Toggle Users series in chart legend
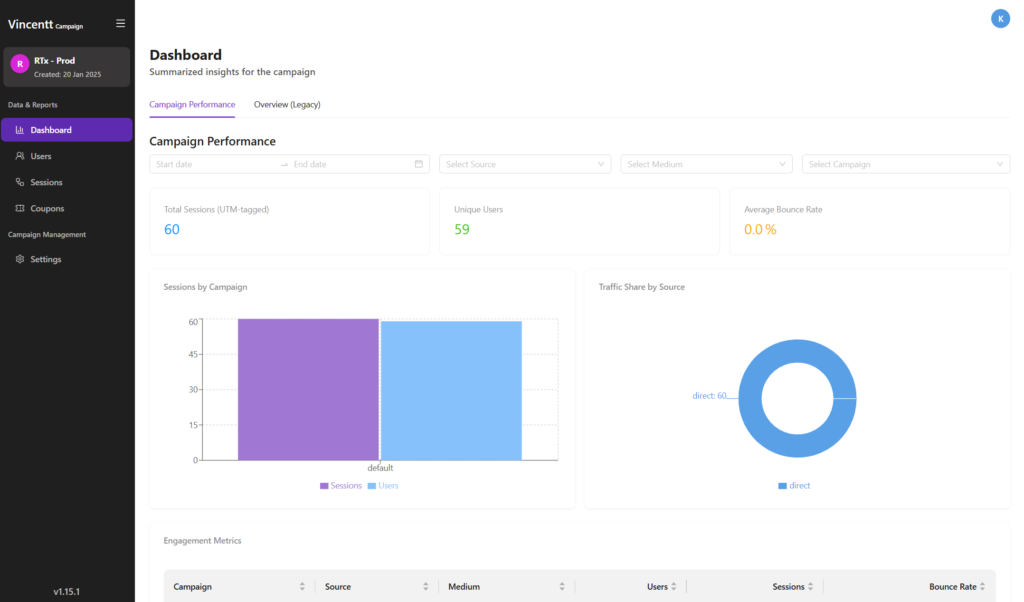Image resolution: width=1024 pixels, height=602 pixels. (x=383, y=486)
